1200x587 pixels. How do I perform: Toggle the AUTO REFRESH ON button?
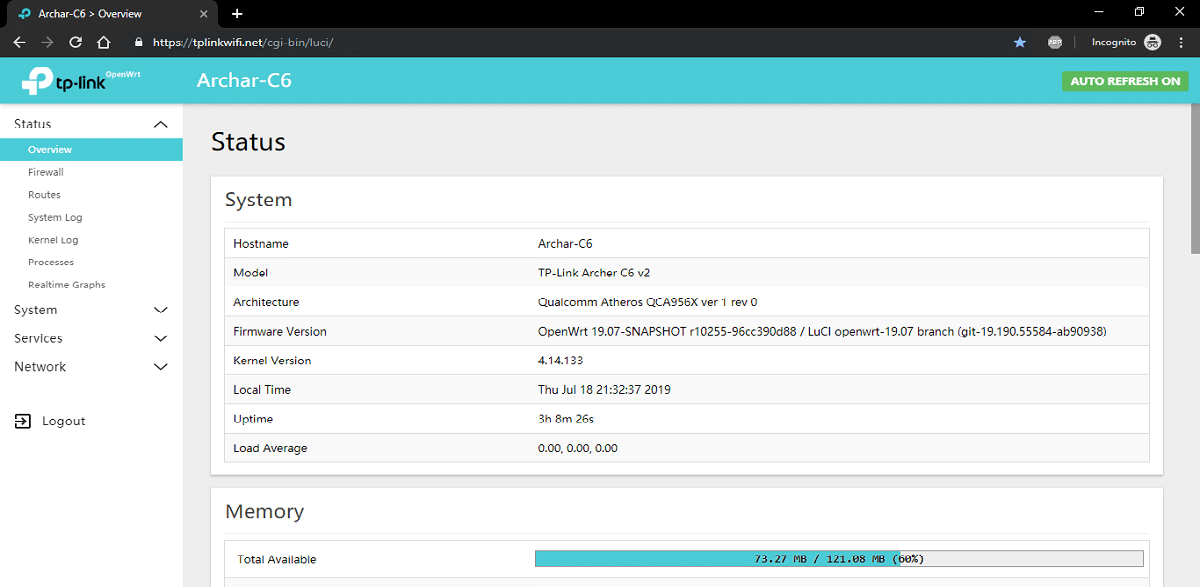1125,81
